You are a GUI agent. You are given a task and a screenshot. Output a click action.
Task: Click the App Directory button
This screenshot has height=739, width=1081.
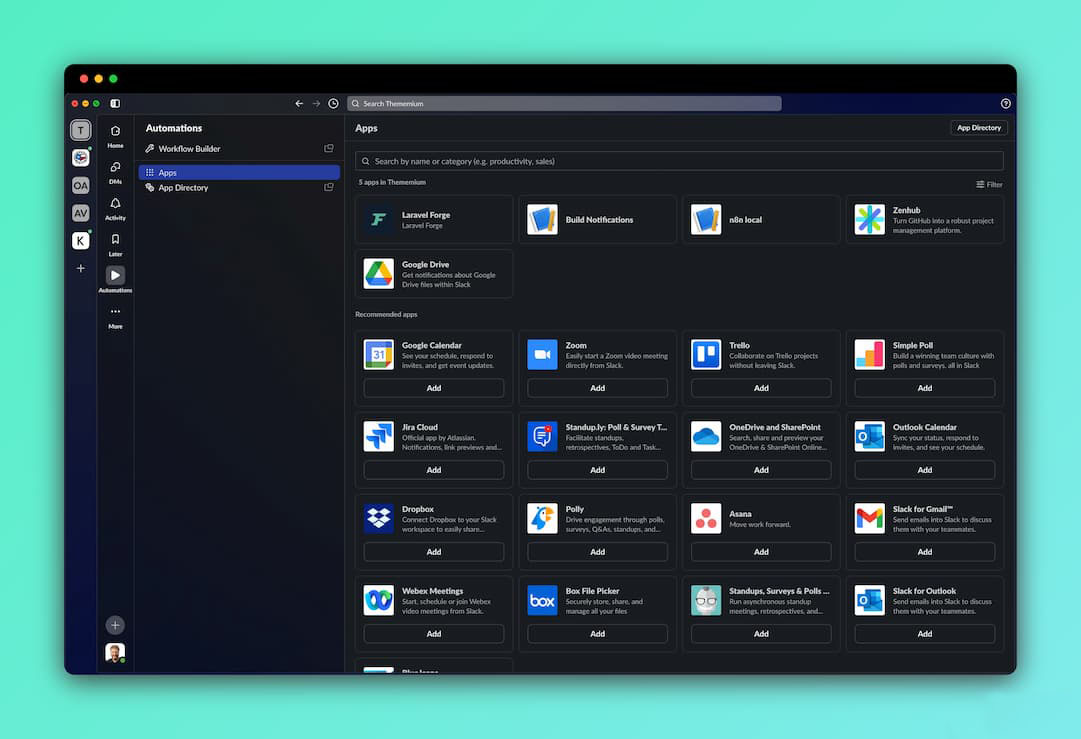coord(979,128)
